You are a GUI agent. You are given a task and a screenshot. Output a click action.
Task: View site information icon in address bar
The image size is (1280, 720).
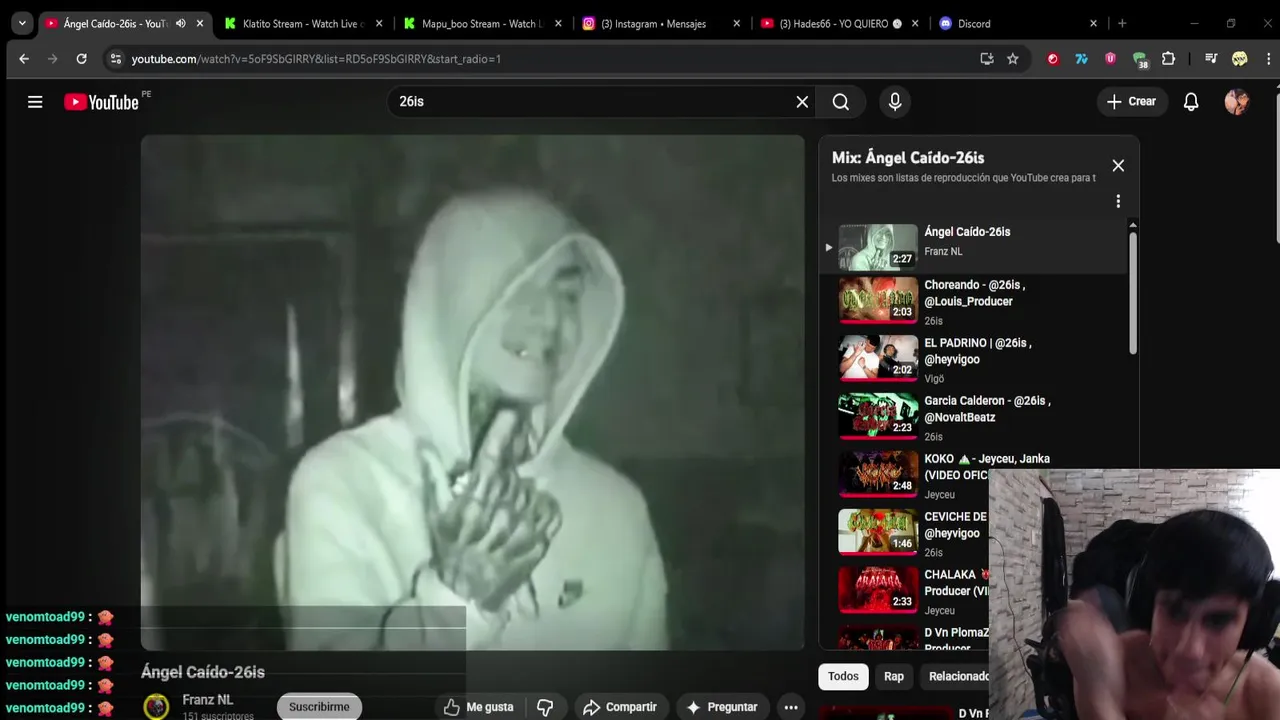pyautogui.click(x=115, y=59)
